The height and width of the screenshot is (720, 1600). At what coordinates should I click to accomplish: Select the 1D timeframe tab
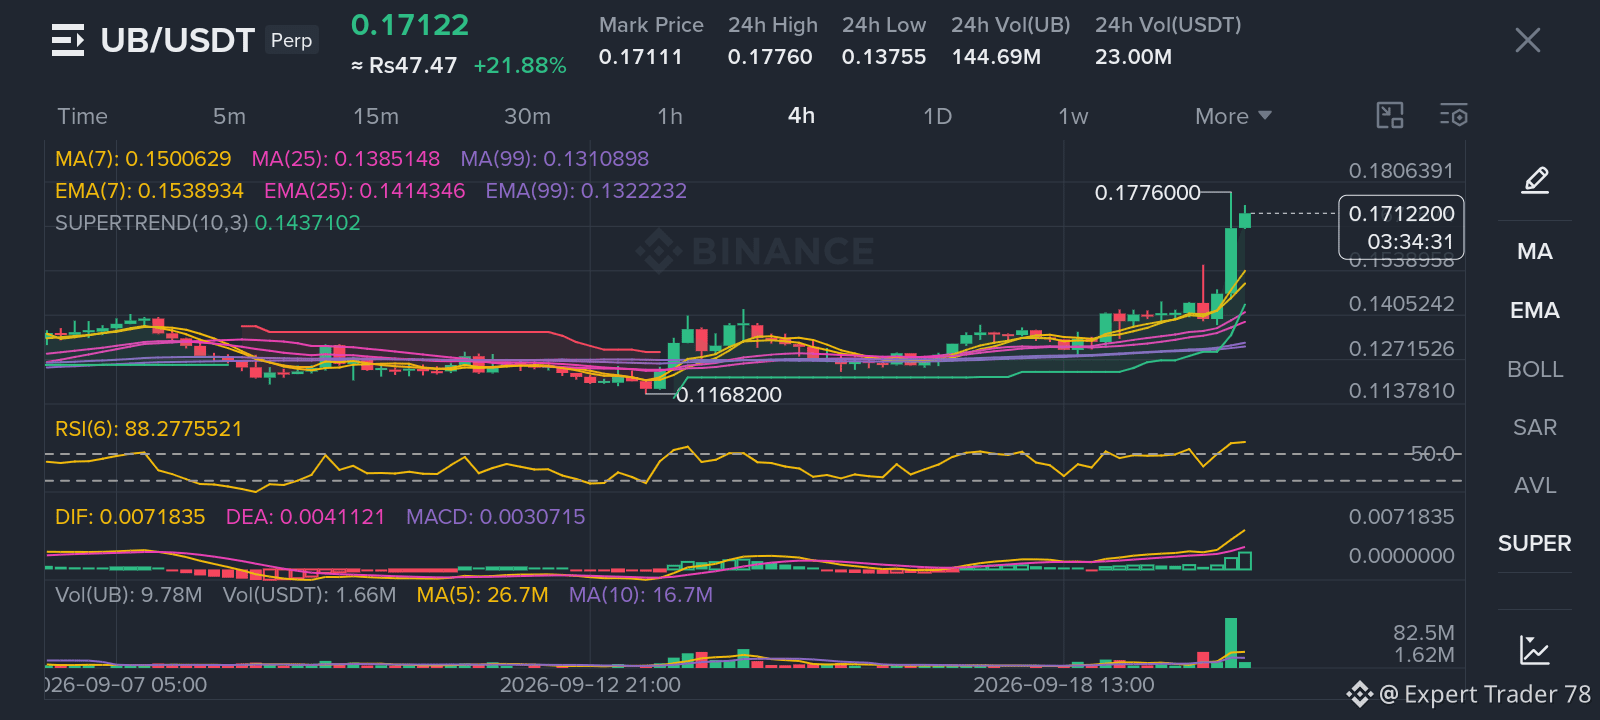click(937, 116)
